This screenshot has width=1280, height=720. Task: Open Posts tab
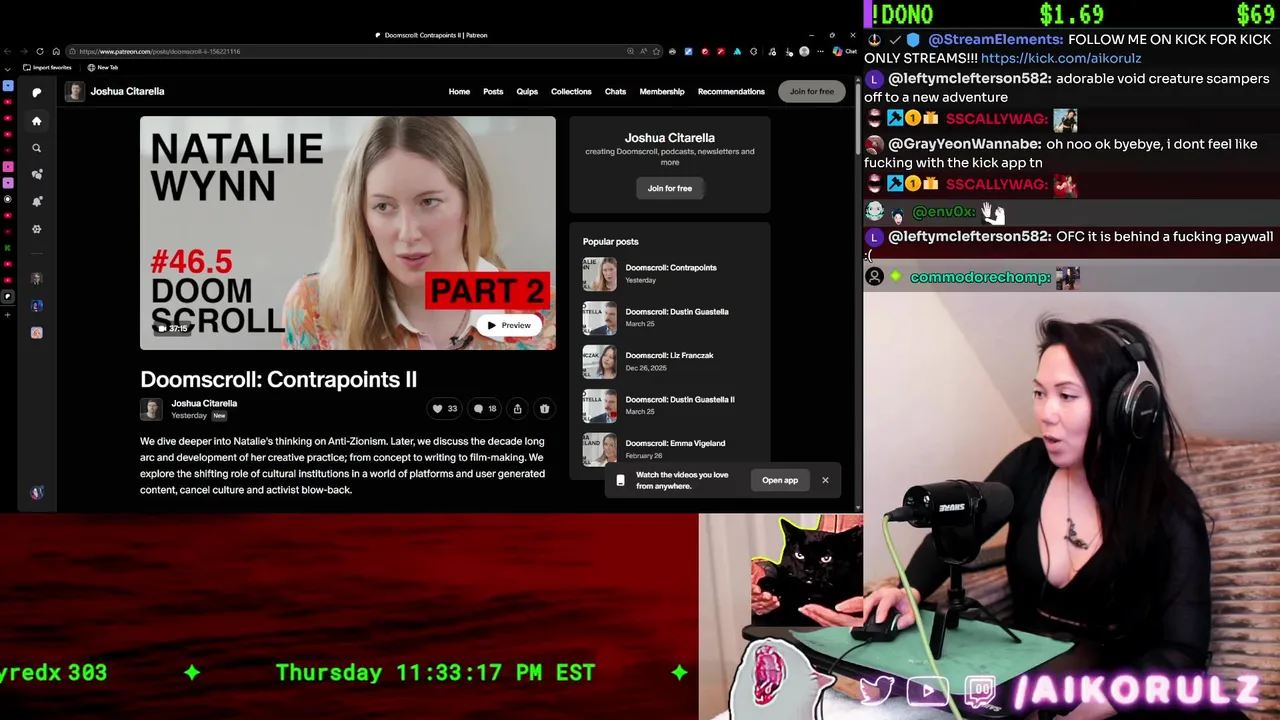click(x=493, y=91)
